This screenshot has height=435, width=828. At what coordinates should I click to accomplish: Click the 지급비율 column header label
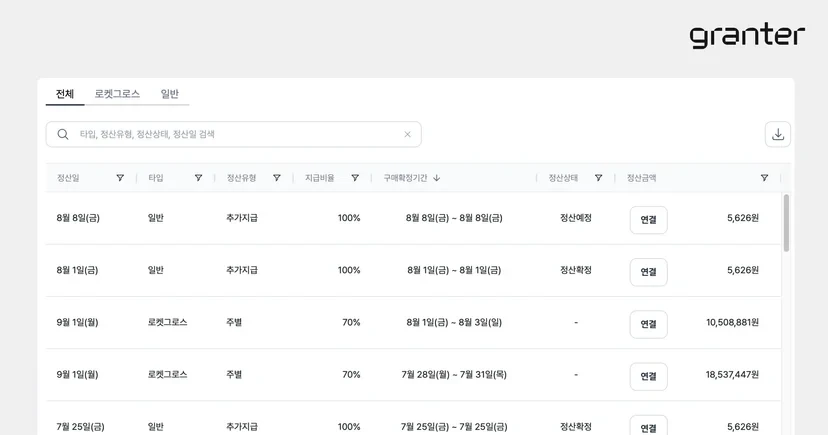(x=319, y=178)
